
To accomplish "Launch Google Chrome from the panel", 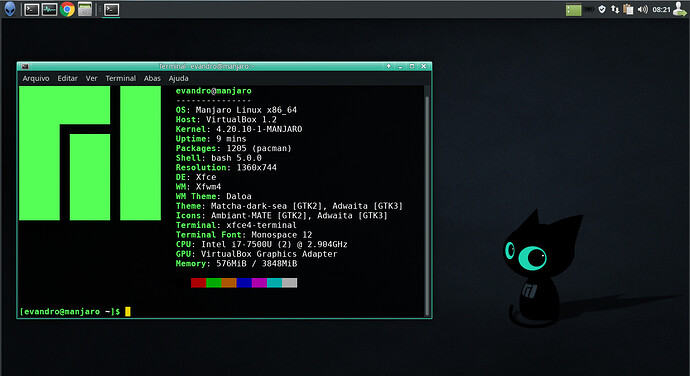I will [x=67, y=9].
